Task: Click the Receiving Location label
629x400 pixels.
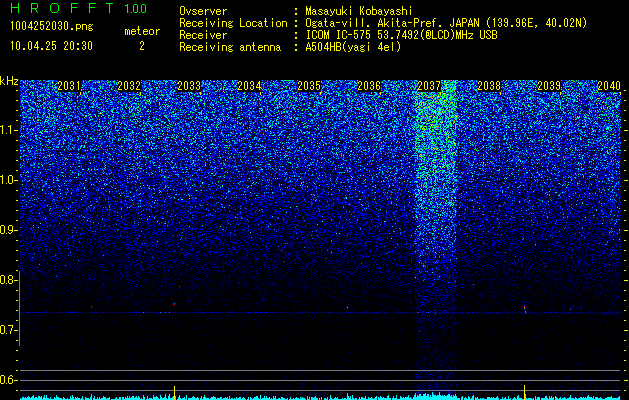Action: click(x=233, y=23)
